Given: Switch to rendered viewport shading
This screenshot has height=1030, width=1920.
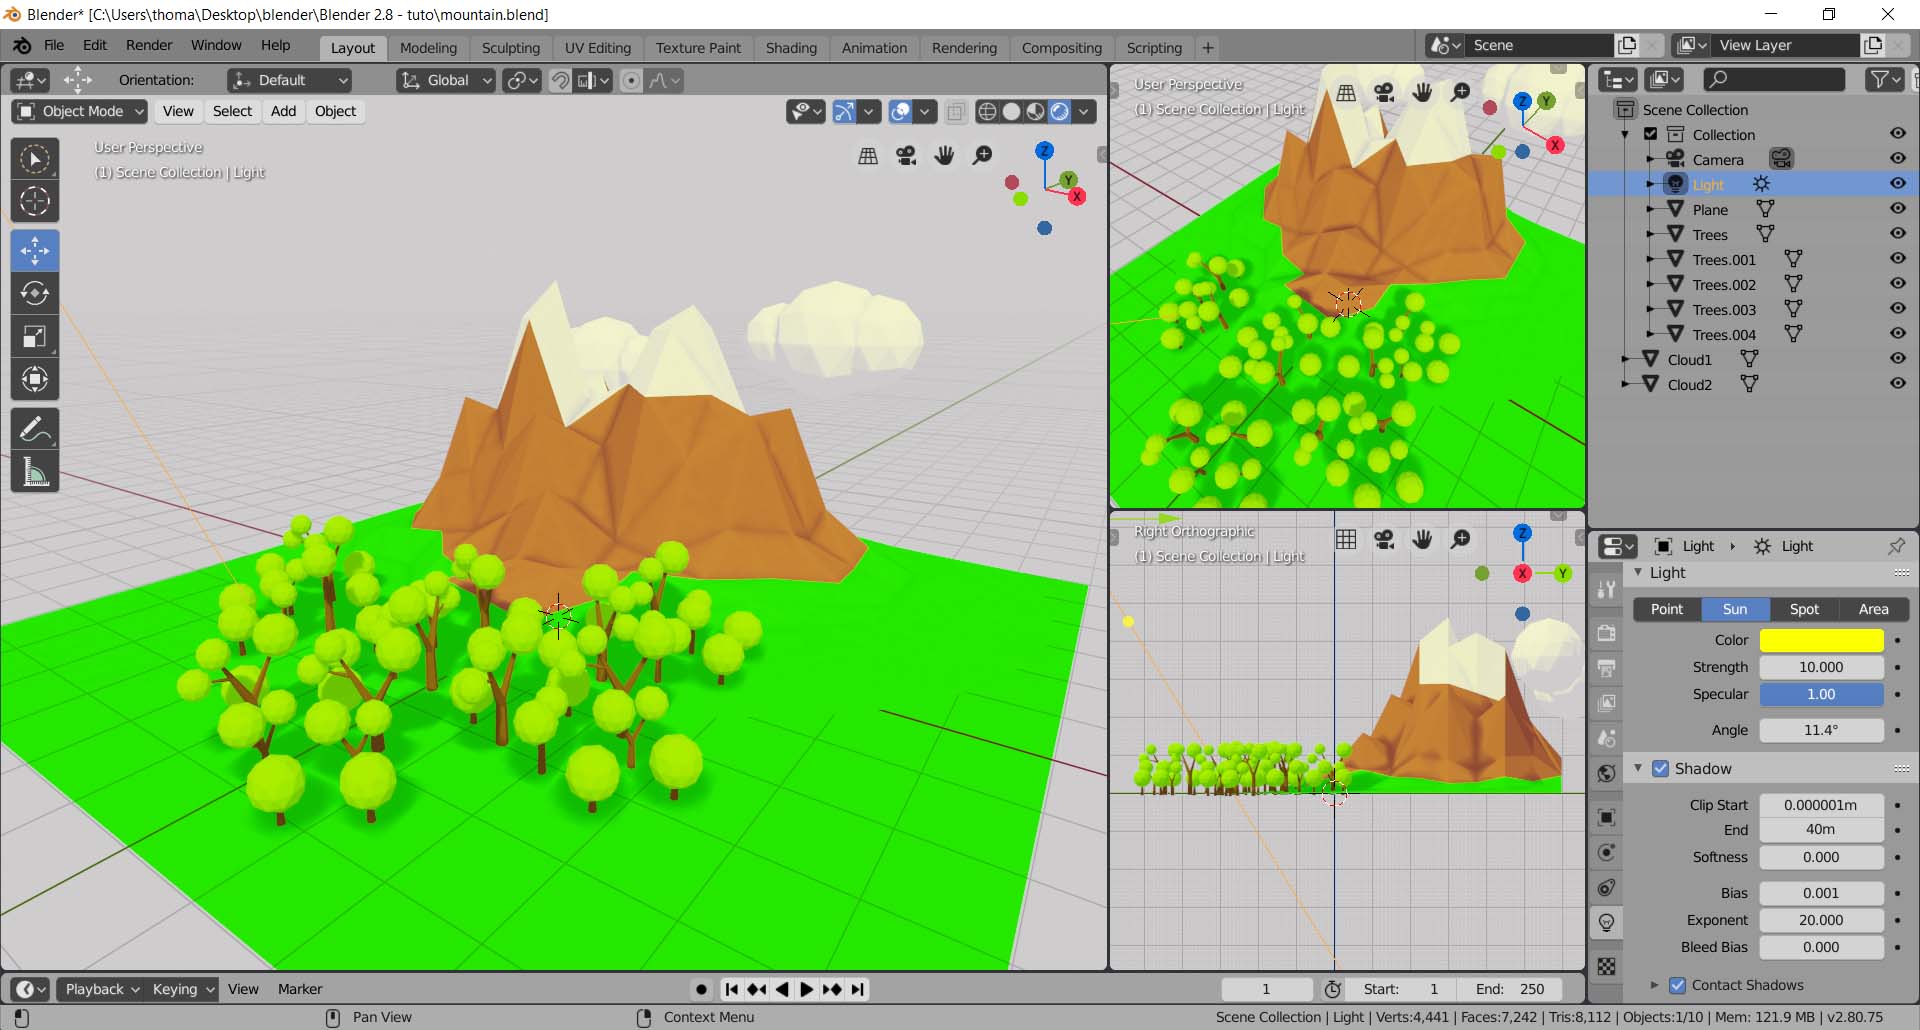Looking at the screenshot, I should (1060, 111).
